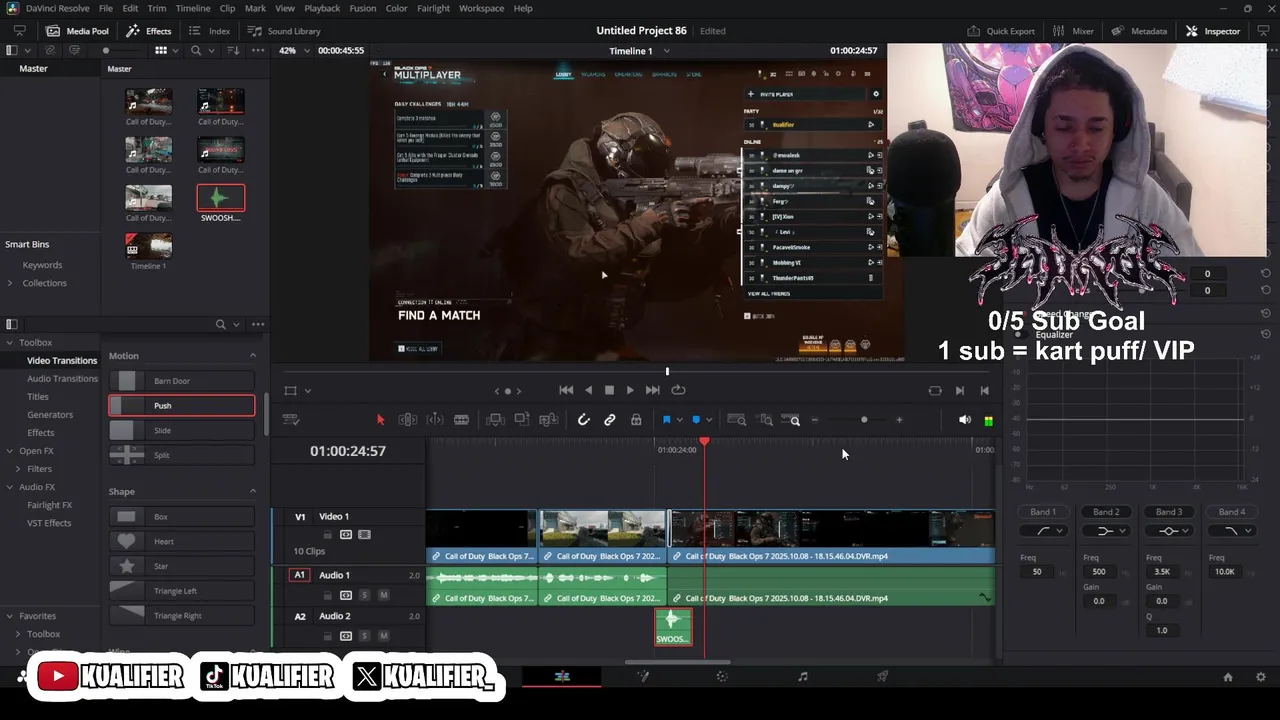
Task: Toggle the Position Lock padlock icon
Action: 636,420
